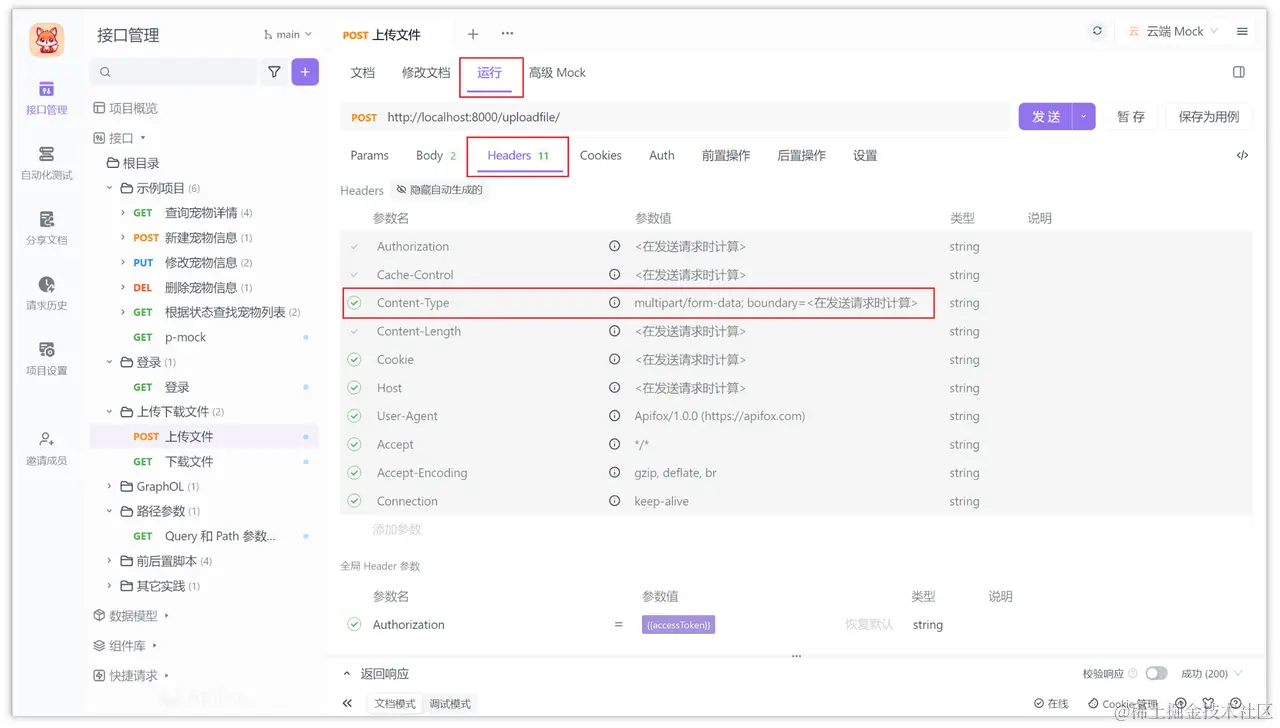Image resolution: width=1280 pixels, height=728 pixels.
Task: Toggle the 校验响应 switch
Action: coord(1157,673)
